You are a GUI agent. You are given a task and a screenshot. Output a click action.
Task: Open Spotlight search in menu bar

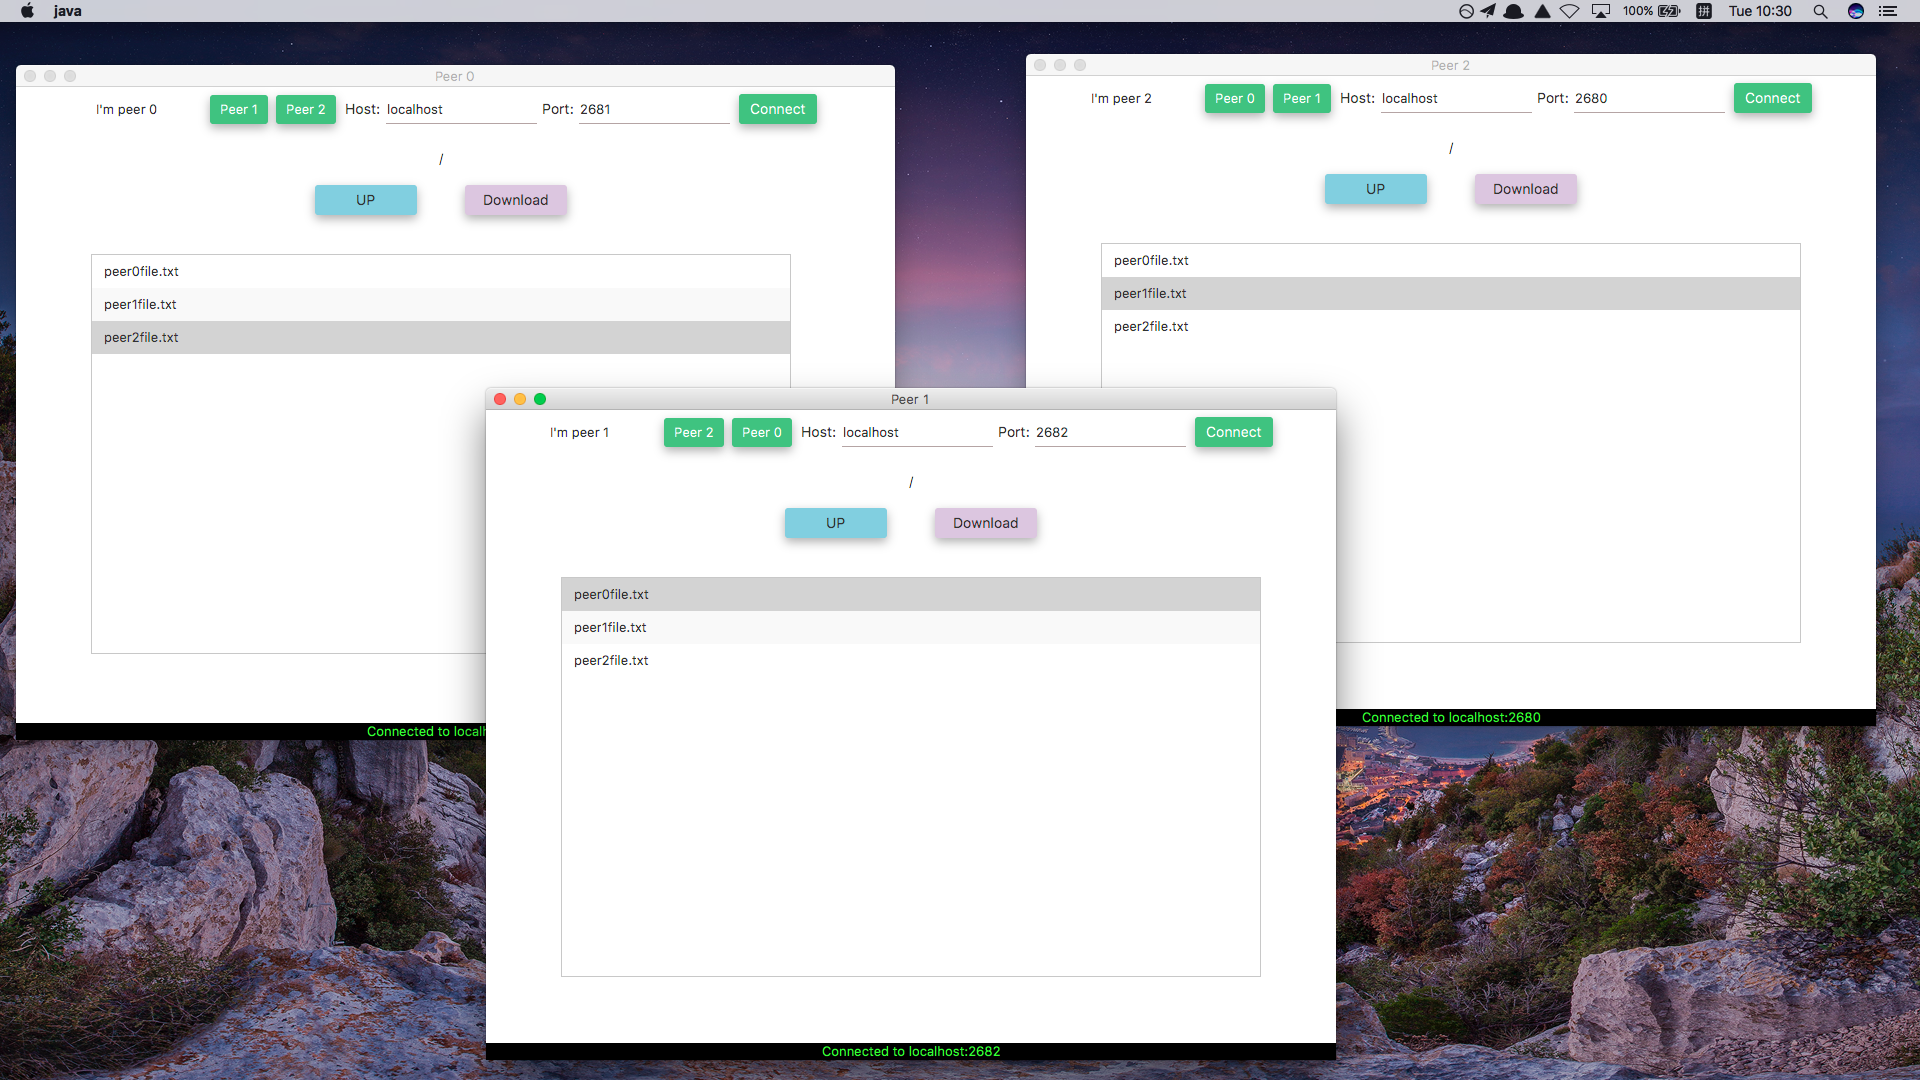[1820, 11]
